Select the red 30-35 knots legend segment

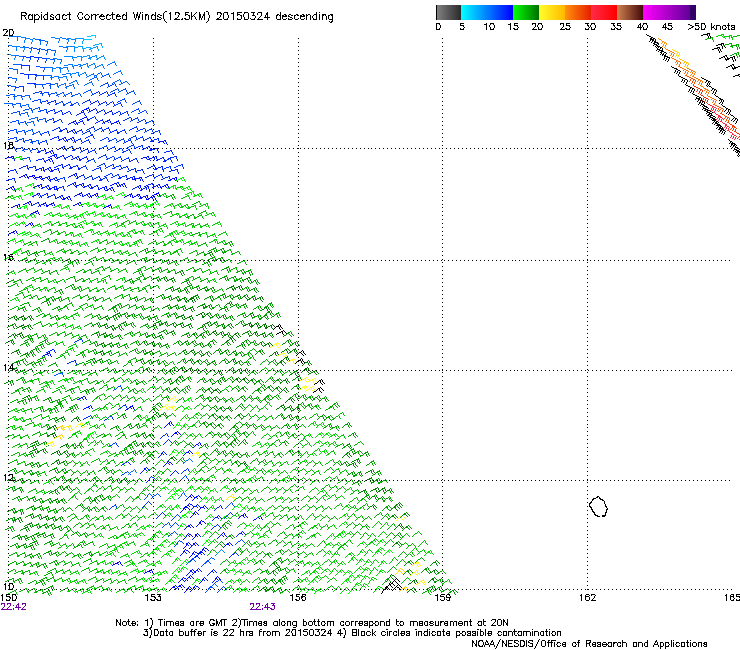coord(604,12)
